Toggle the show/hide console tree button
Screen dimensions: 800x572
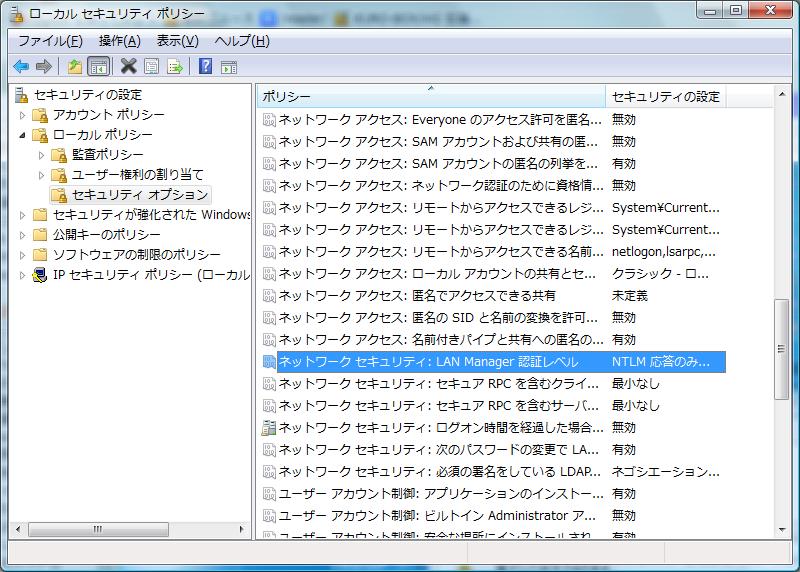(99, 67)
